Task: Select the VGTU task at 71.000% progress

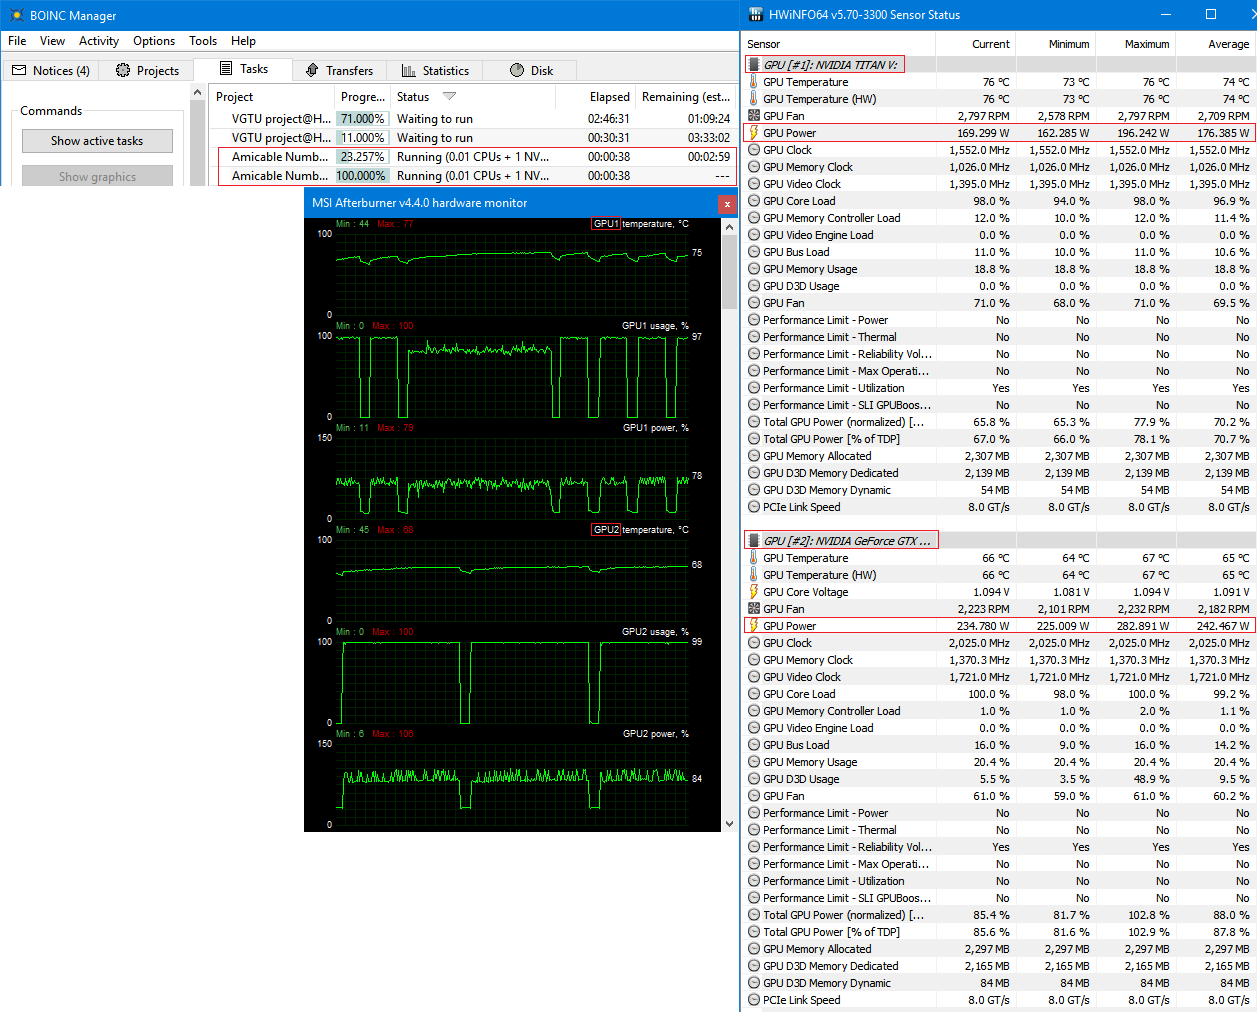Action: pyautogui.click(x=473, y=119)
